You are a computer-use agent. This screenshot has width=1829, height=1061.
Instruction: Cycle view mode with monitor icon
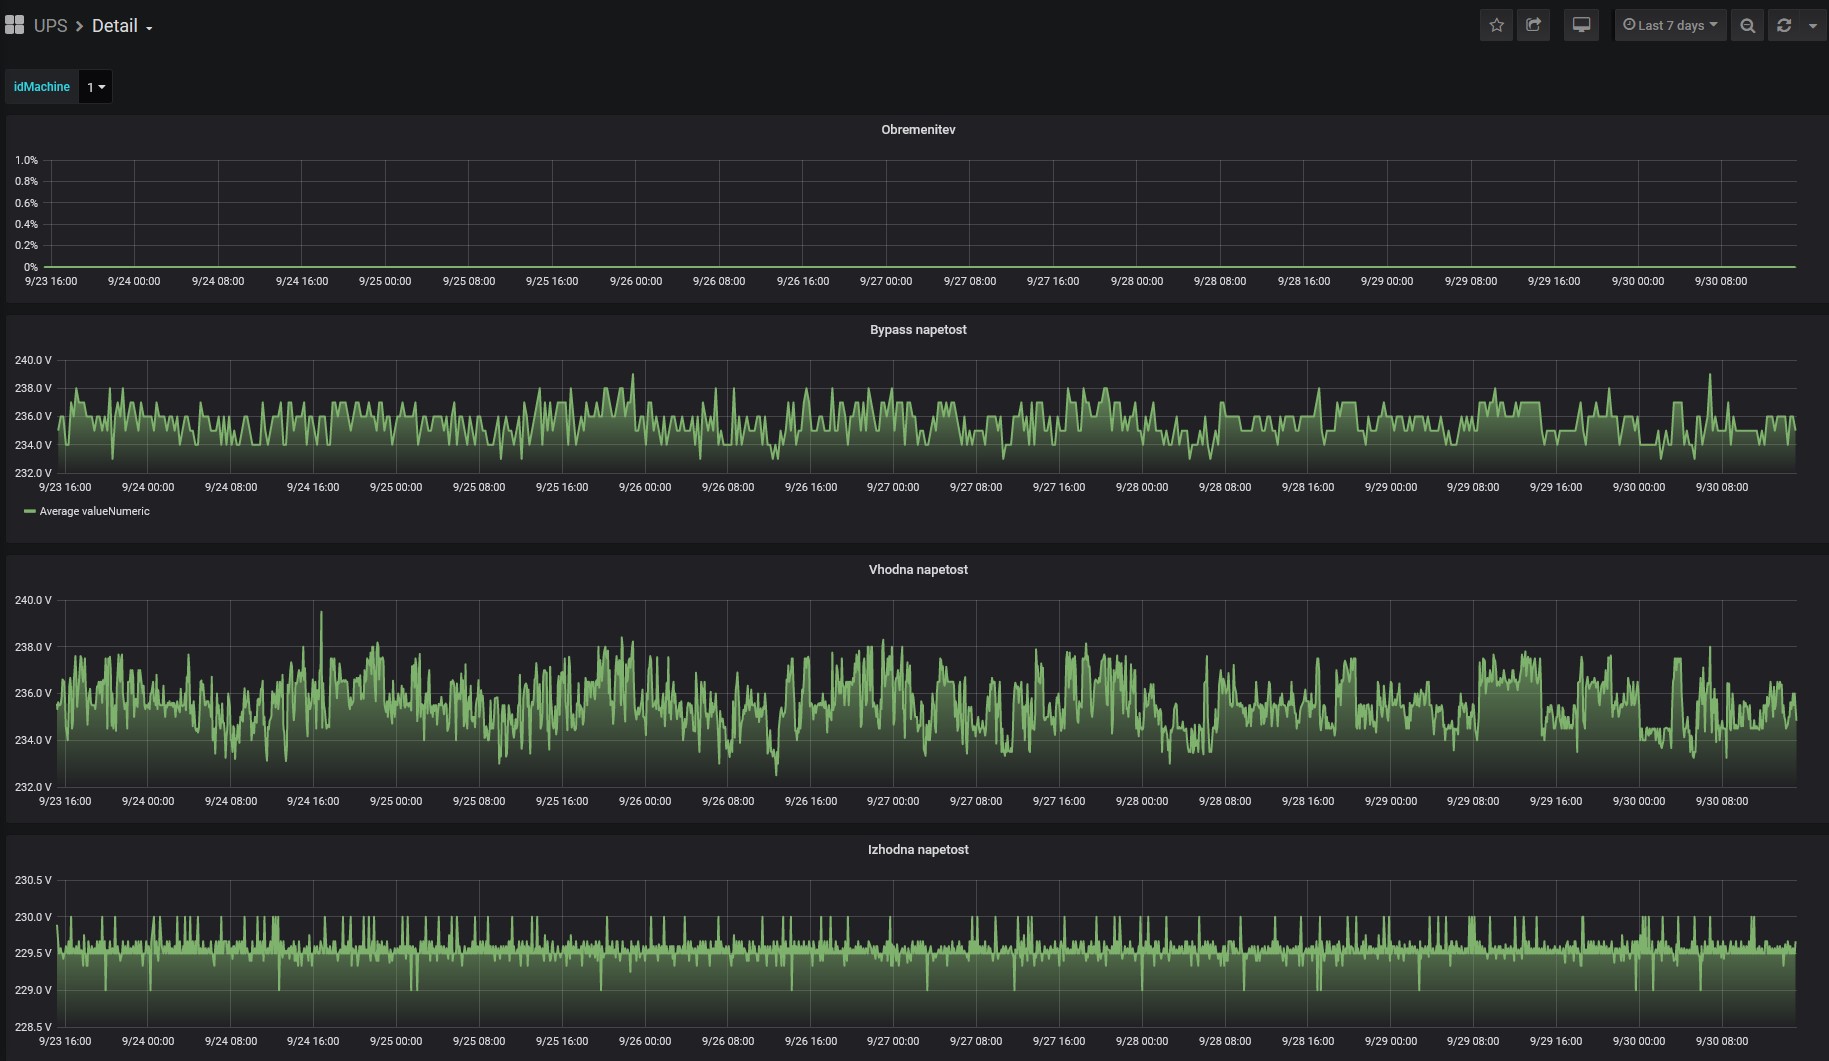[1581, 25]
